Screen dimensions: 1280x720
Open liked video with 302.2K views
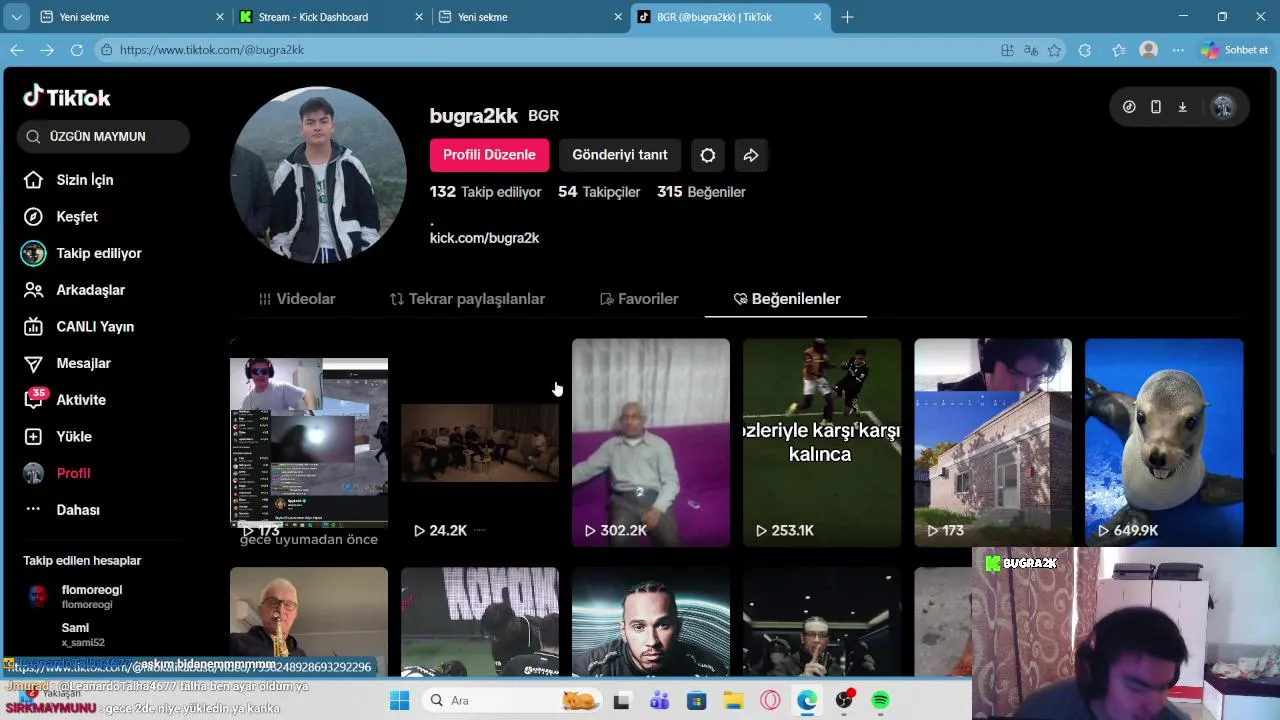tap(651, 443)
